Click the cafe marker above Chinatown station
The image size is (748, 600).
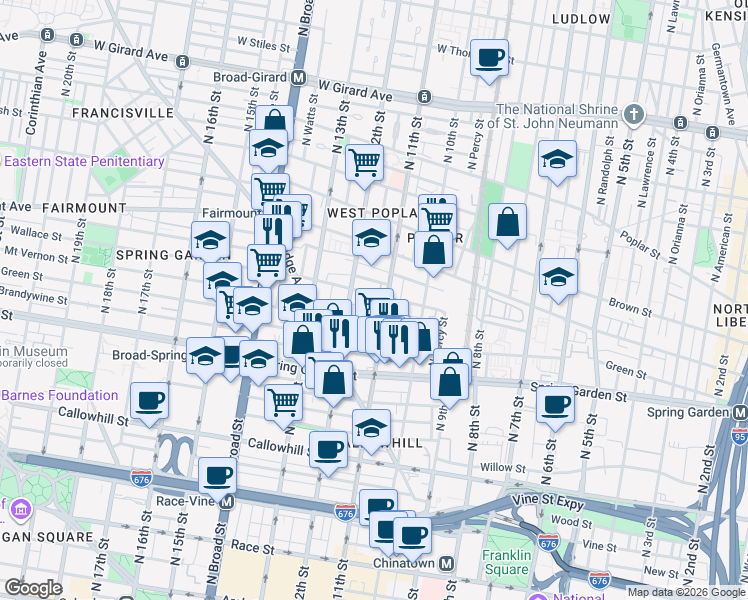[x=413, y=540]
